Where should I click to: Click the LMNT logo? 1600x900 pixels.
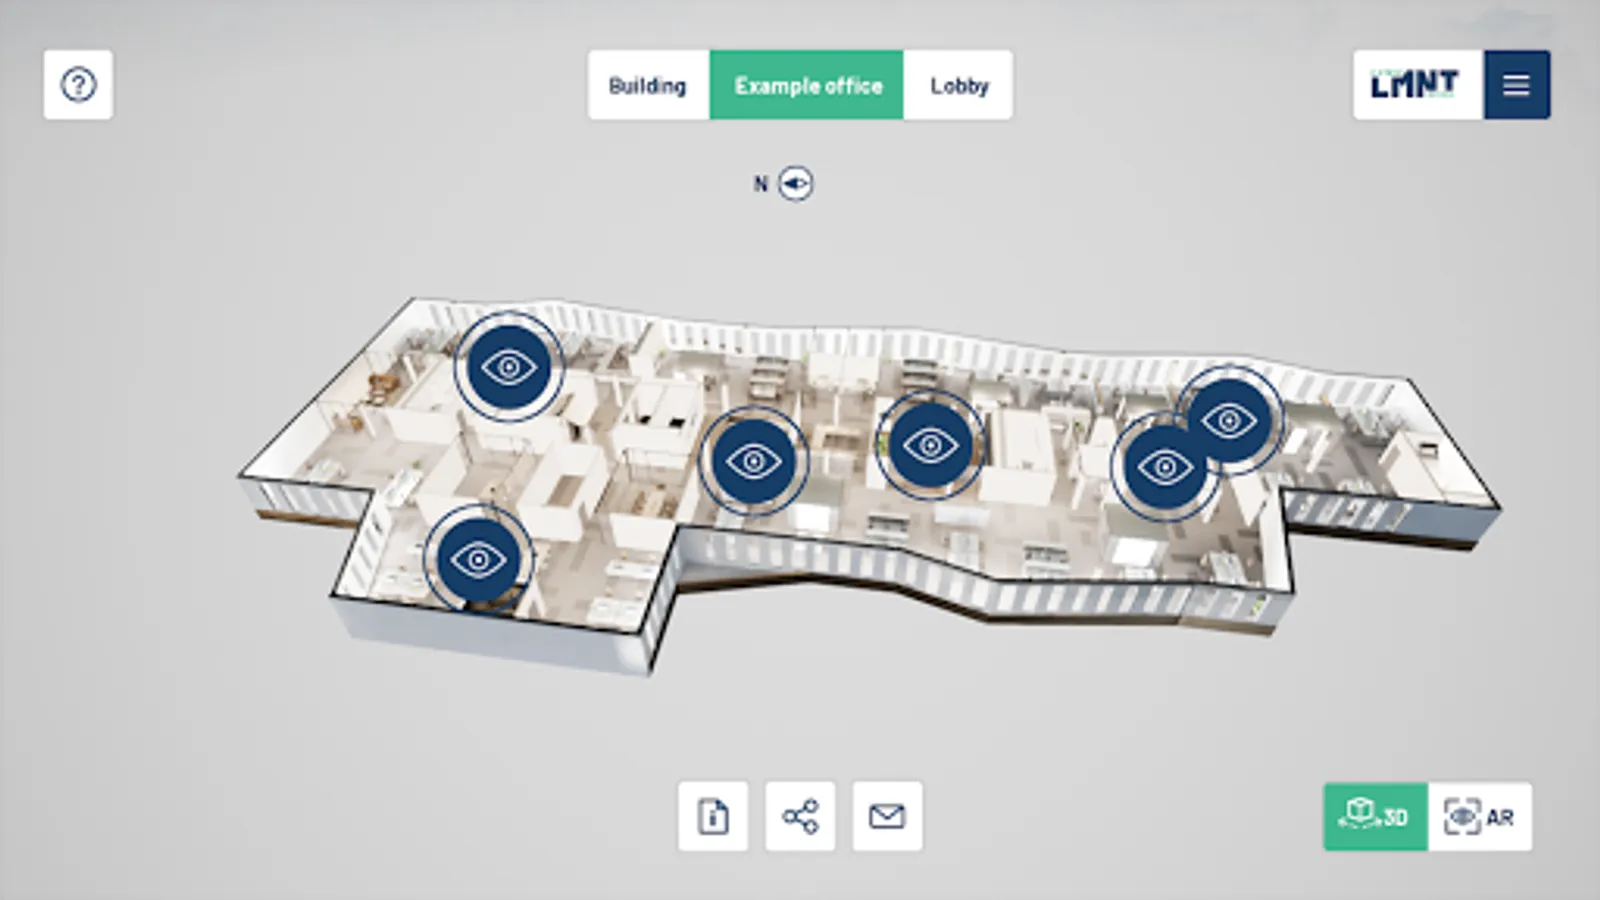tap(1418, 85)
